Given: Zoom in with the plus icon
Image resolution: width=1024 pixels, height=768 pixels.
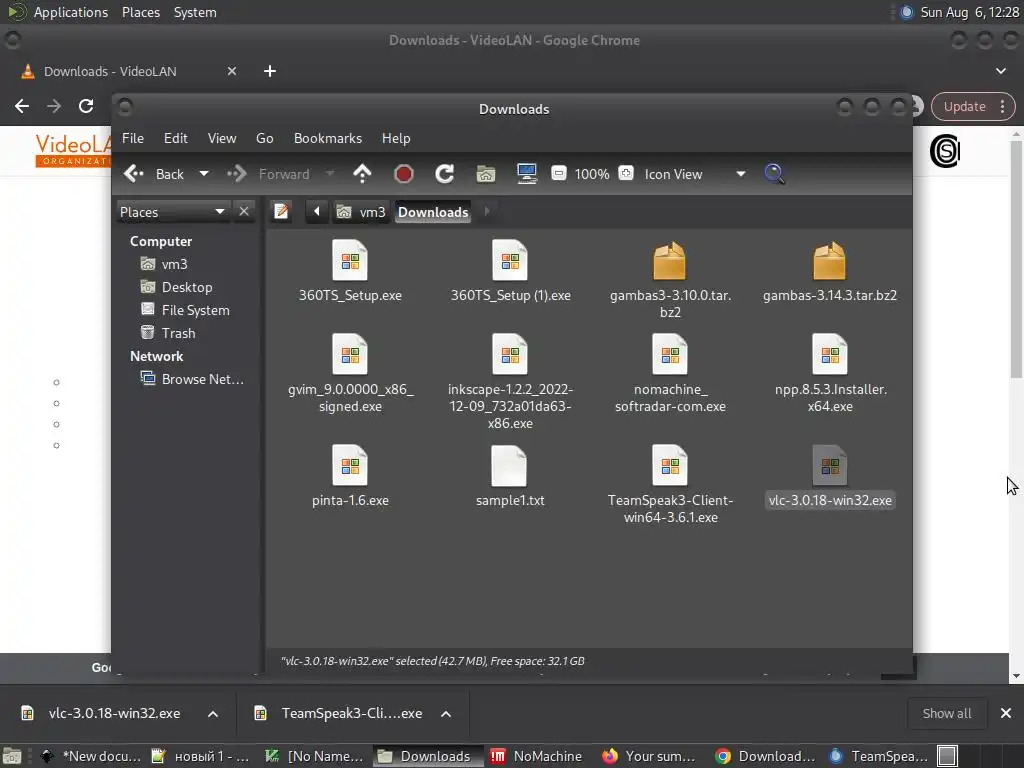Looking at the screenshot, I should click(x=626, y=173).
